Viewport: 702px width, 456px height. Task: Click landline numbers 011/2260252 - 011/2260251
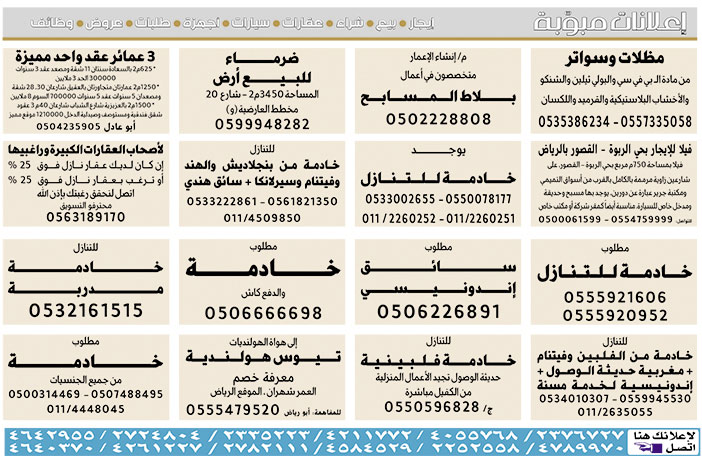pyautogui.click(x=438, y=218)
